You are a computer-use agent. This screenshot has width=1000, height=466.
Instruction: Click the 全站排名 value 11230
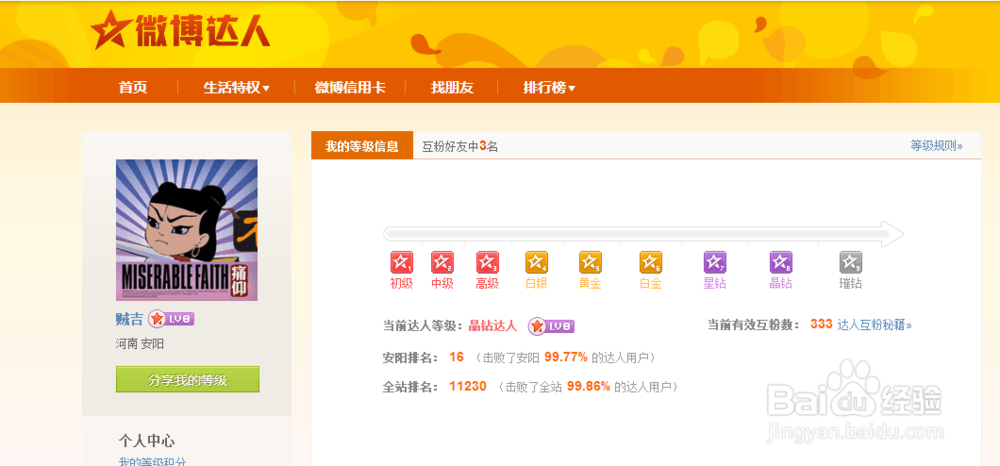(x=467, y=386)
